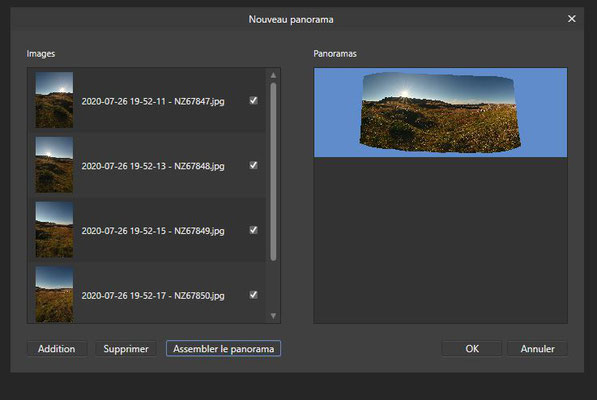Click the scroll down arrow in image list

[x=273, y=316]
